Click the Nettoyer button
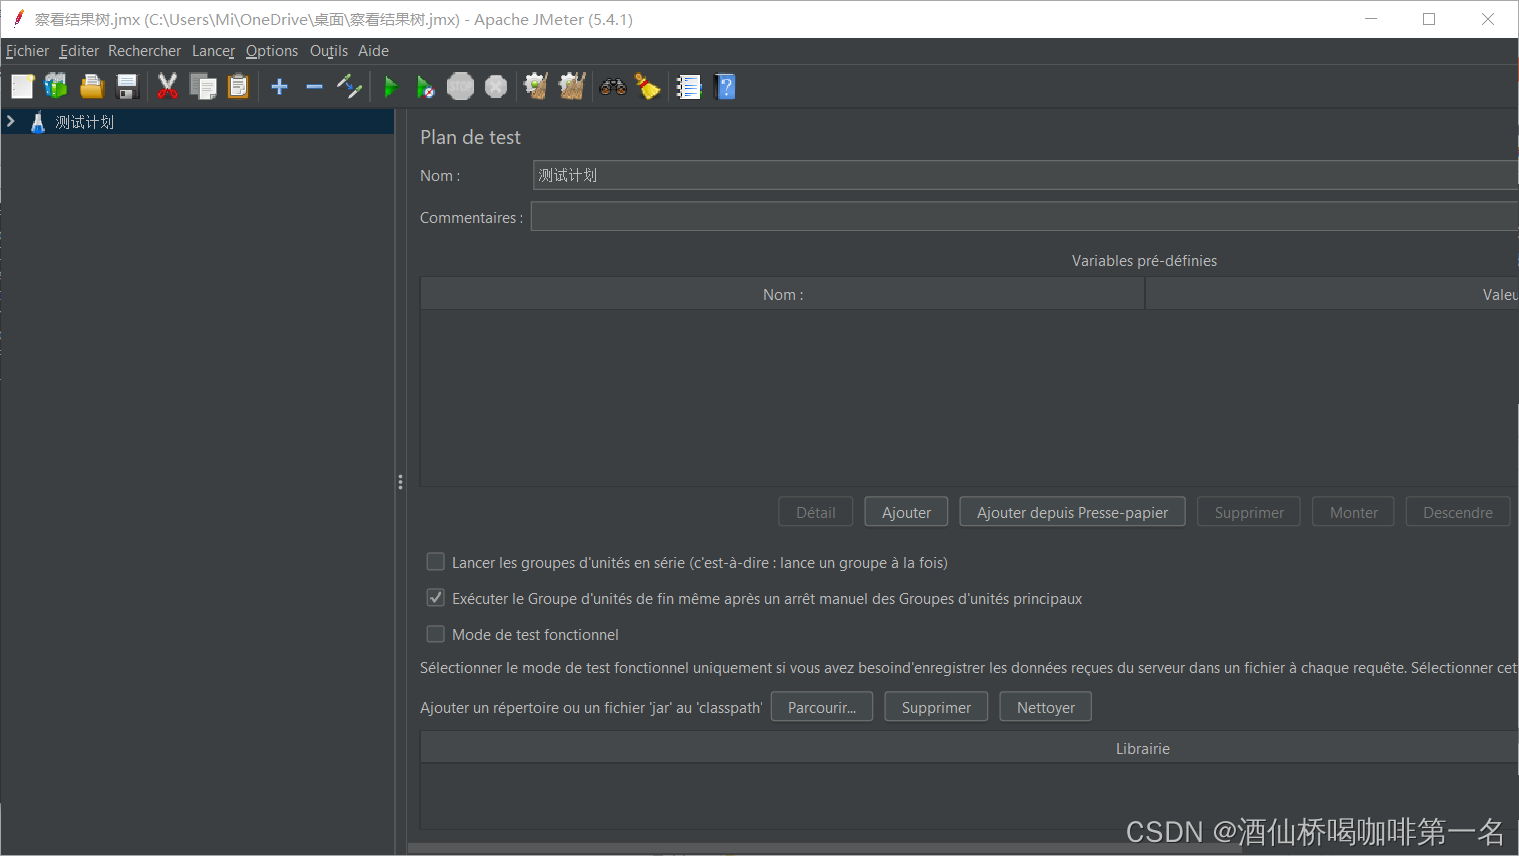 (x=1046, y=707)
